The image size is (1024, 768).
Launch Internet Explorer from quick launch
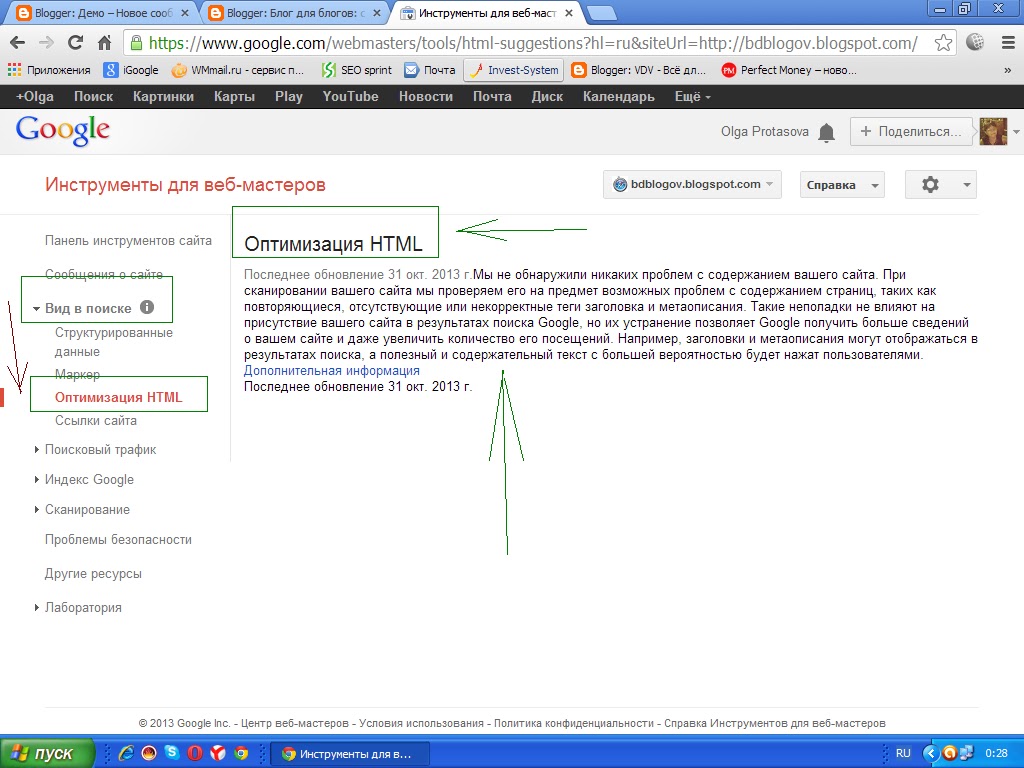point(126,754)
